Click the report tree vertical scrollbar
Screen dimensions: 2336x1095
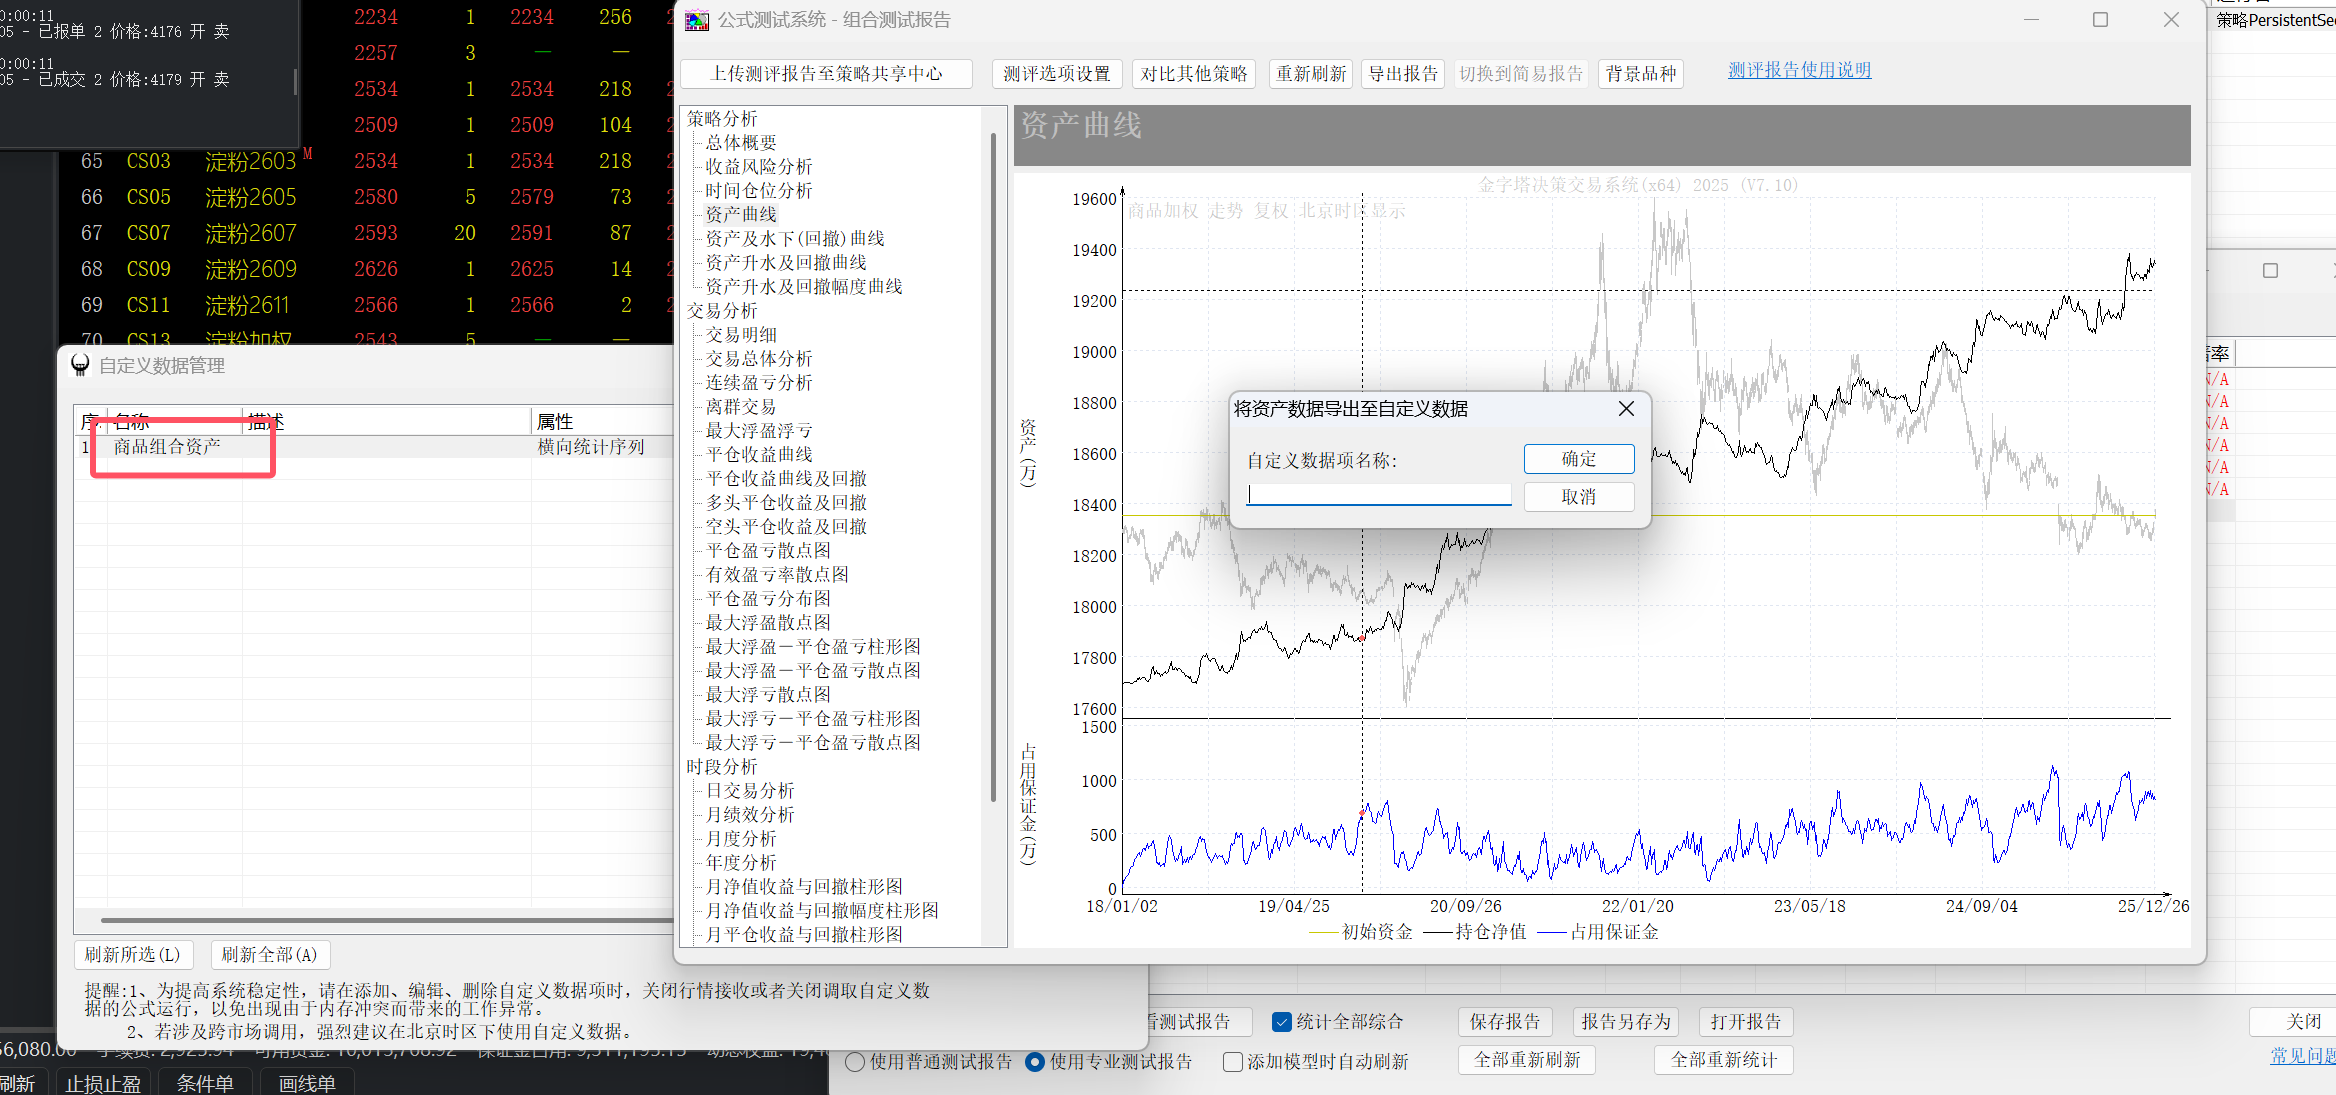993,465
